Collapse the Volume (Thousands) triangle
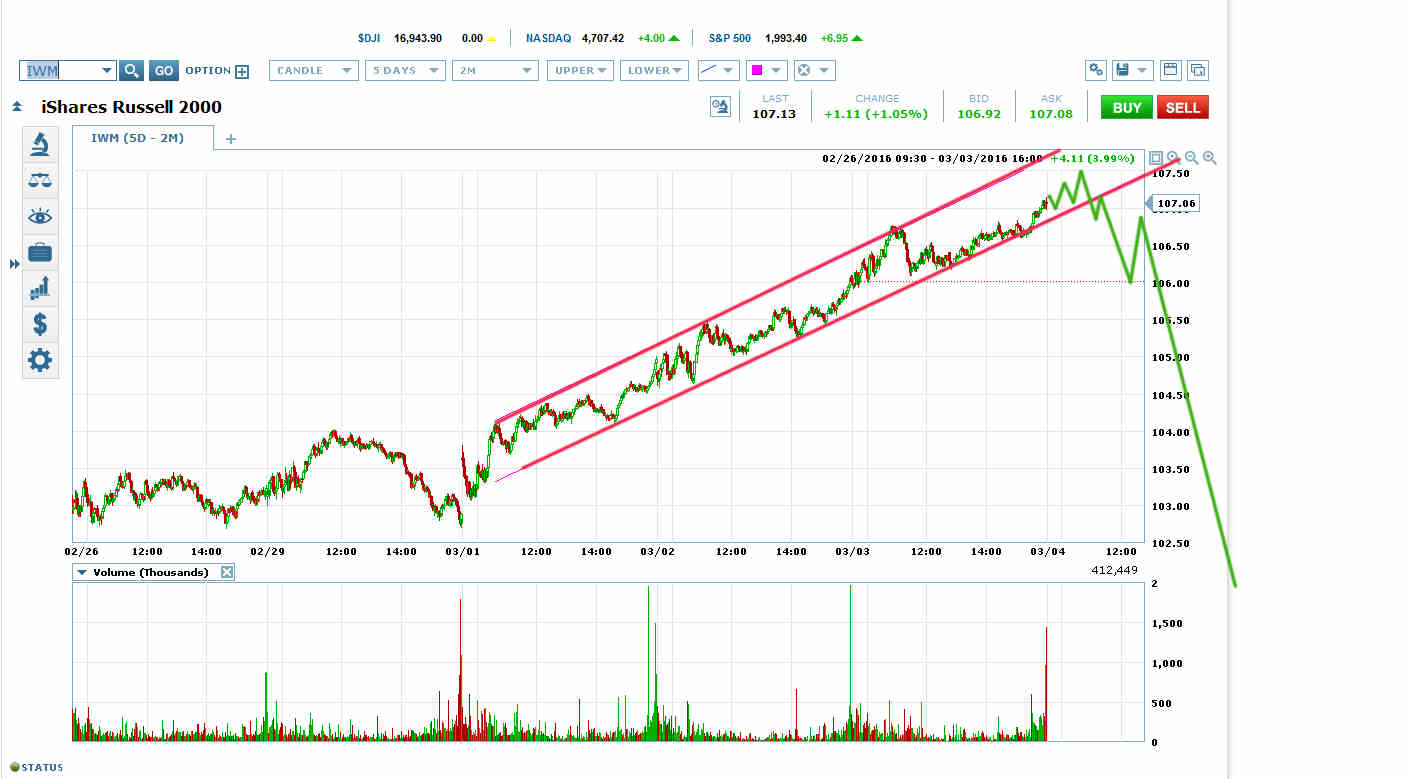This screenshot has width=1407, height=779. tap(80, 572)
